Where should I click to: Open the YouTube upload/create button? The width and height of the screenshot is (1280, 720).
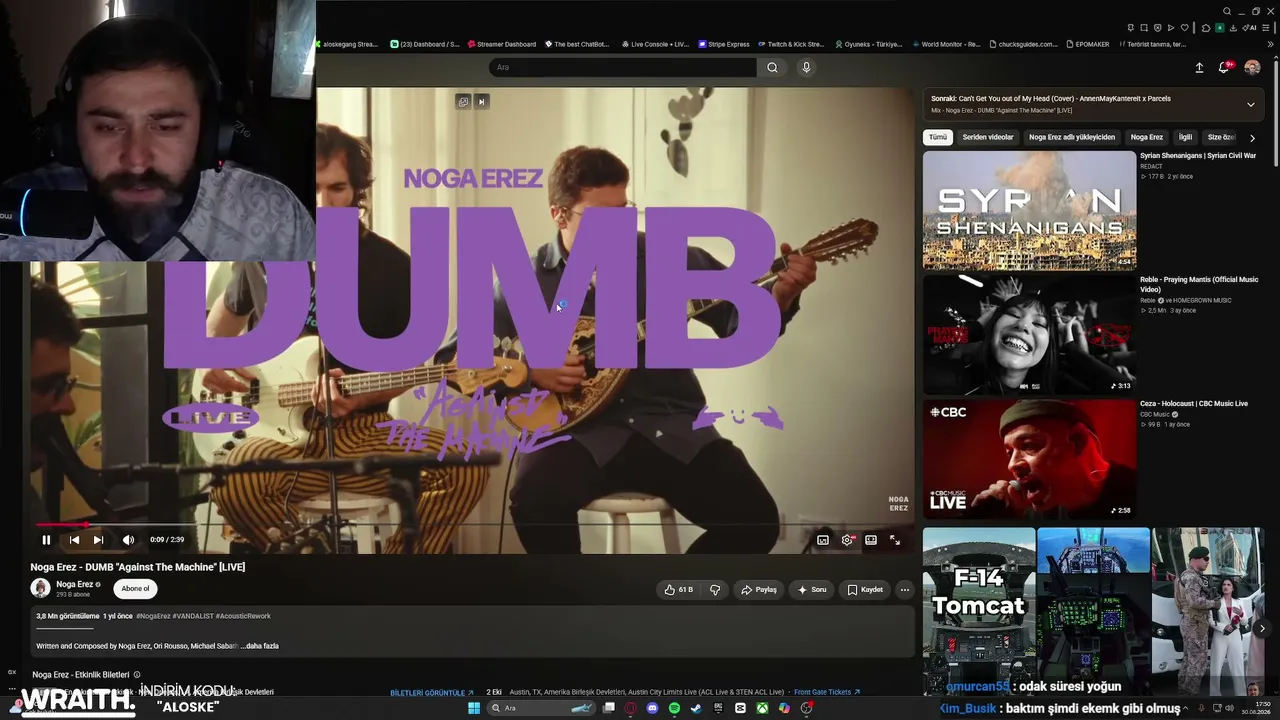pyautogui.click(x=1199, y=67)
